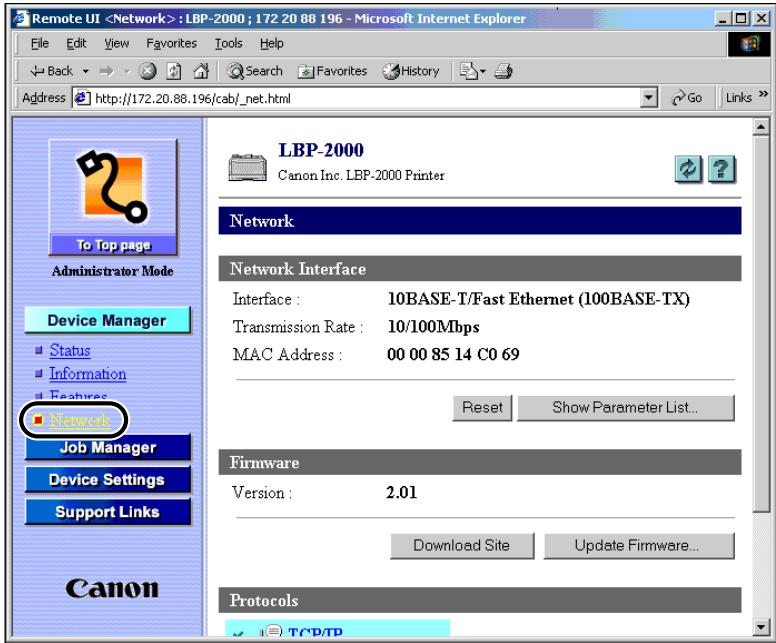Click the 10/100Mbps transmission rate text
The image size is (776, 643).
pos(434,327)
